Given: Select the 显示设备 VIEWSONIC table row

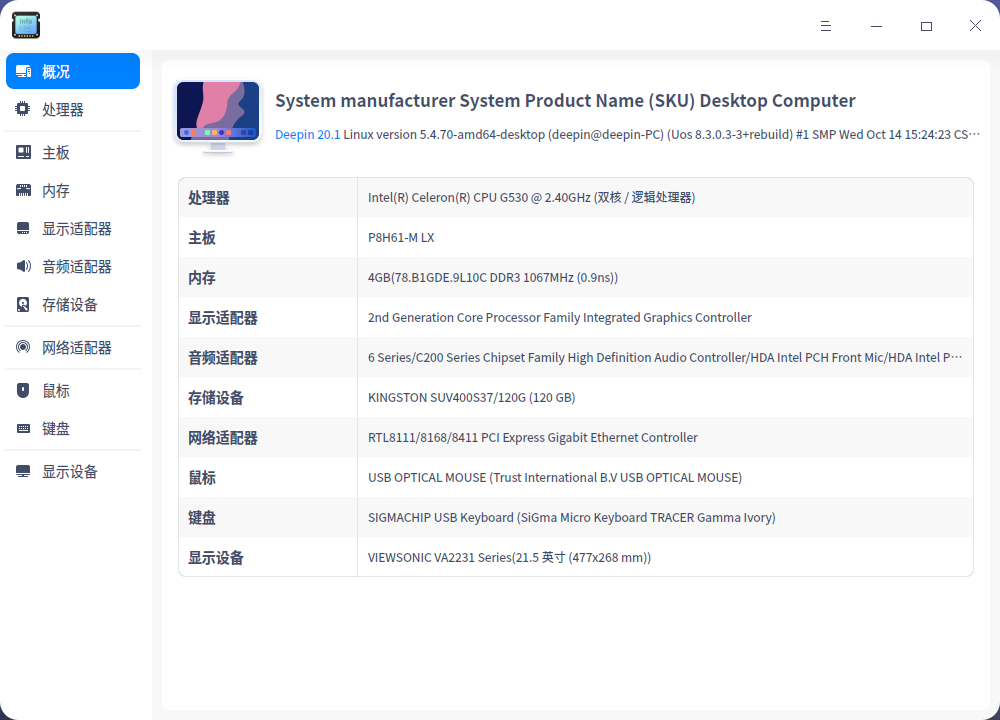Looking at the screenshot, I should point(575,558).
